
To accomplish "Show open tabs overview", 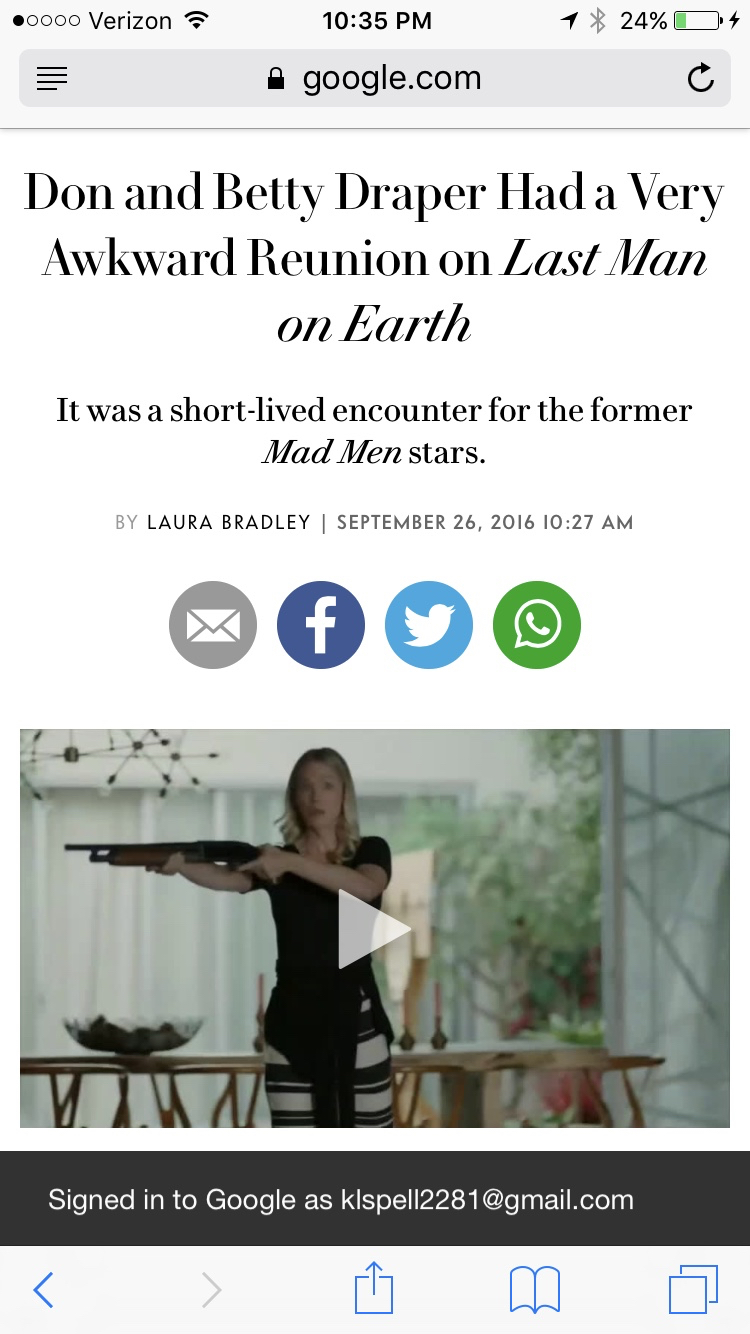I will pos(693,1290).
